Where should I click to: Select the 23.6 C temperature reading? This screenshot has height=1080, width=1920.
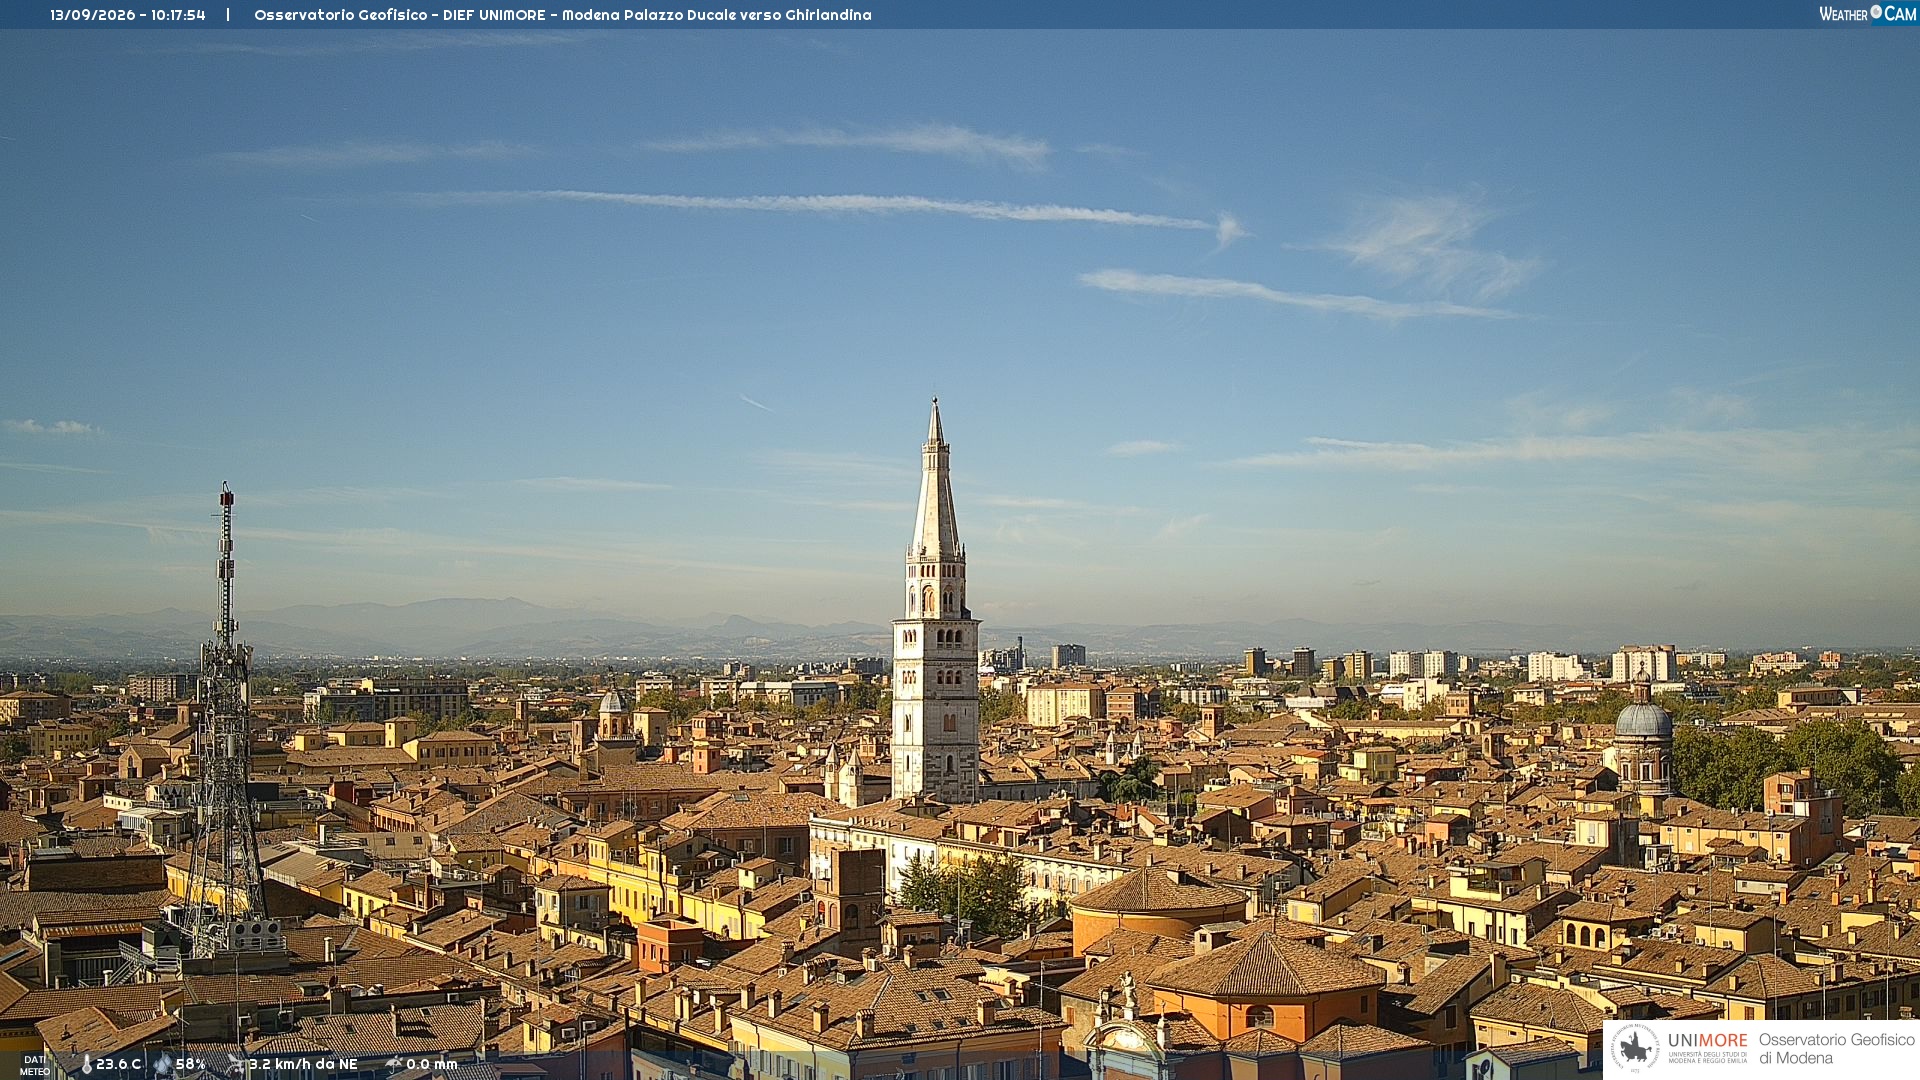click(x=118, y=1064)
